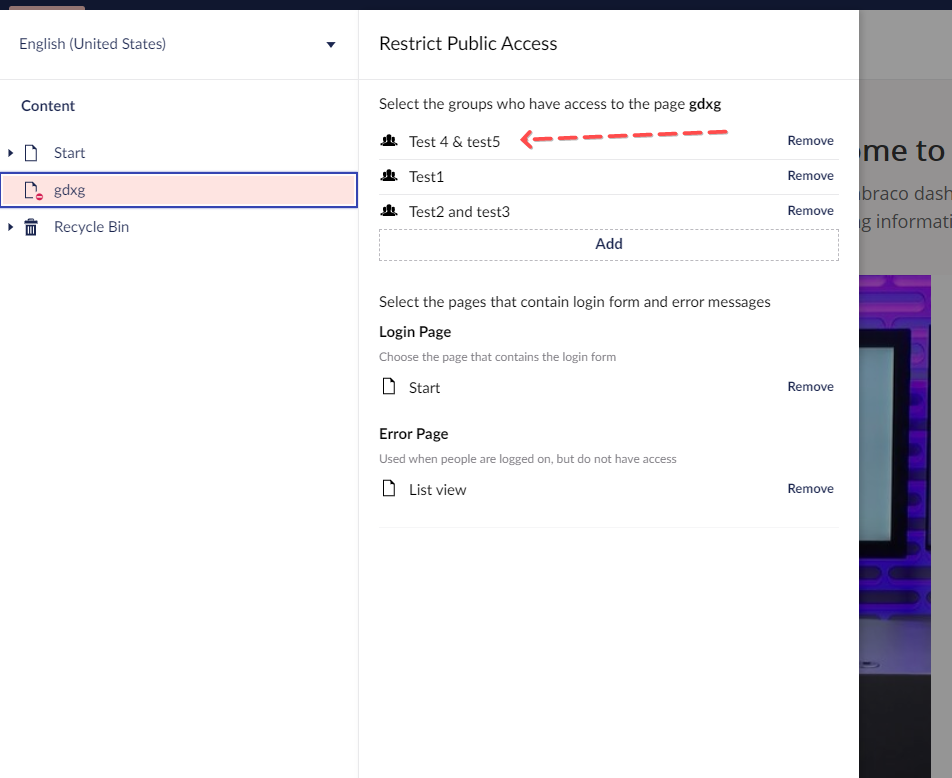Click the Add button to add a group
The image size is (952, 778).
(x=608, y=243)
